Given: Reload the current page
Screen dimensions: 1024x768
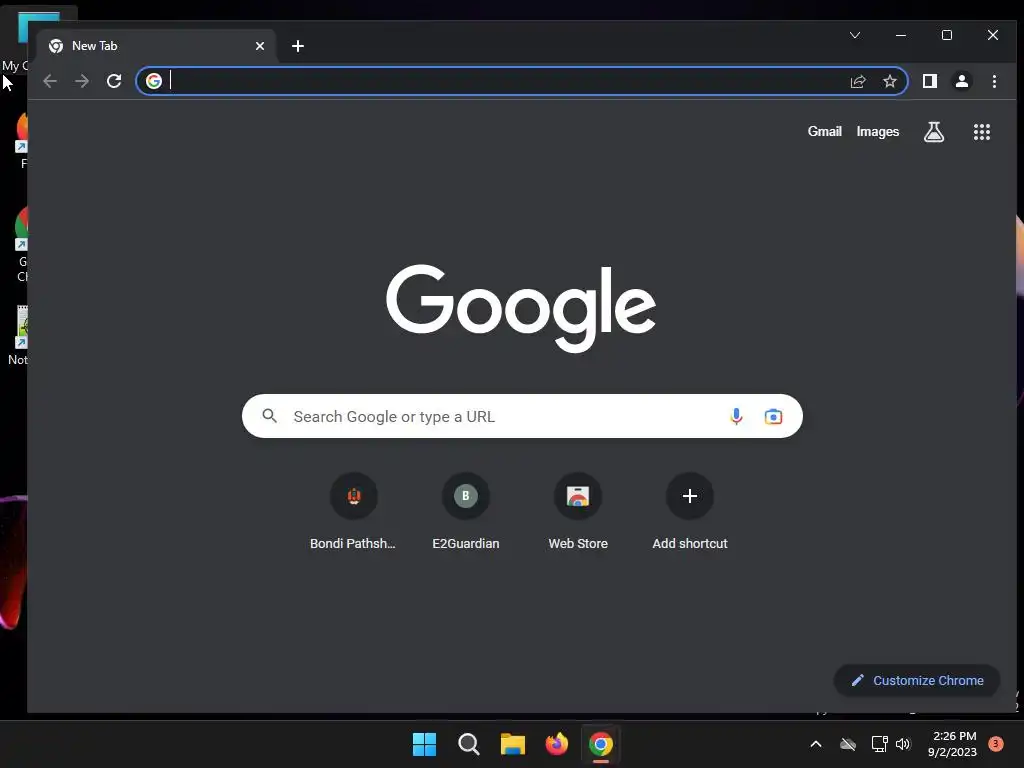Looking at the screenshot, I should pos(114,81).
